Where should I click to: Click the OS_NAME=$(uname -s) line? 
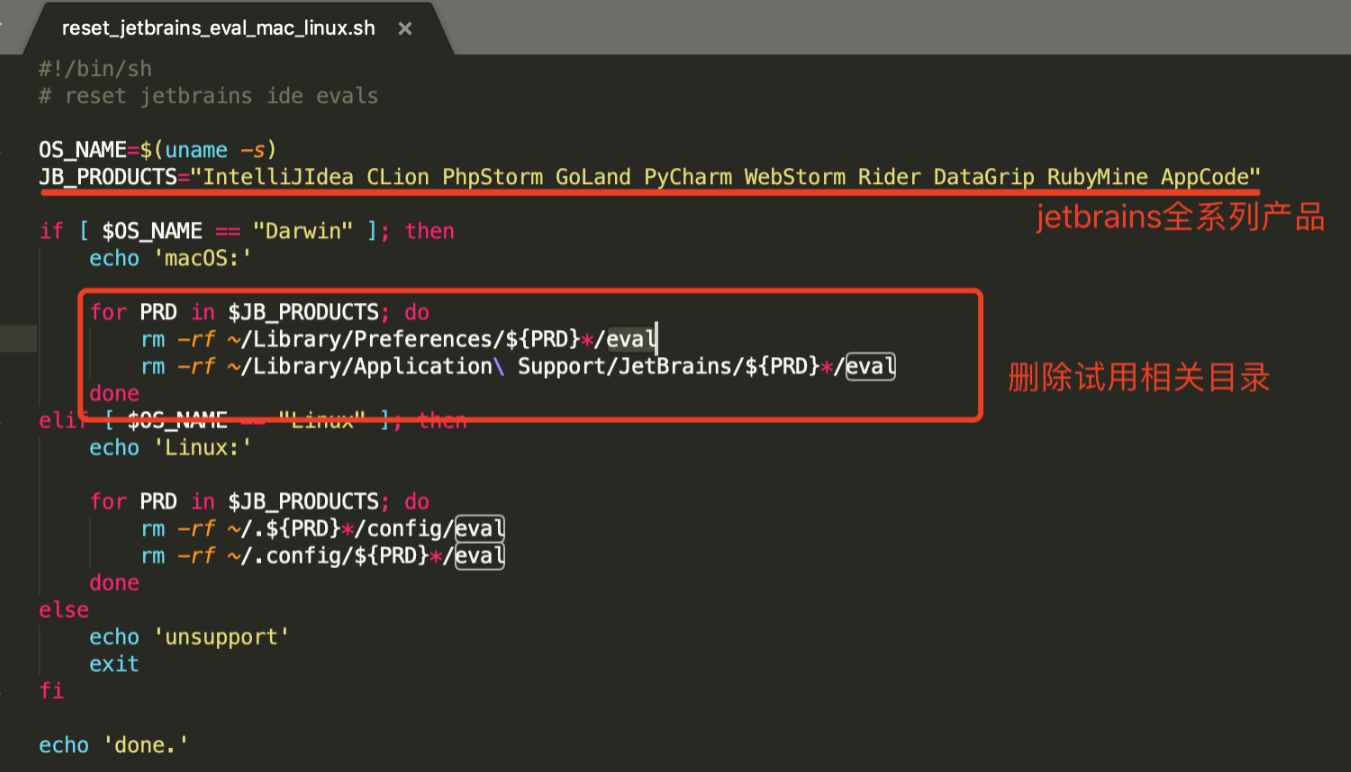pos(158,150)
